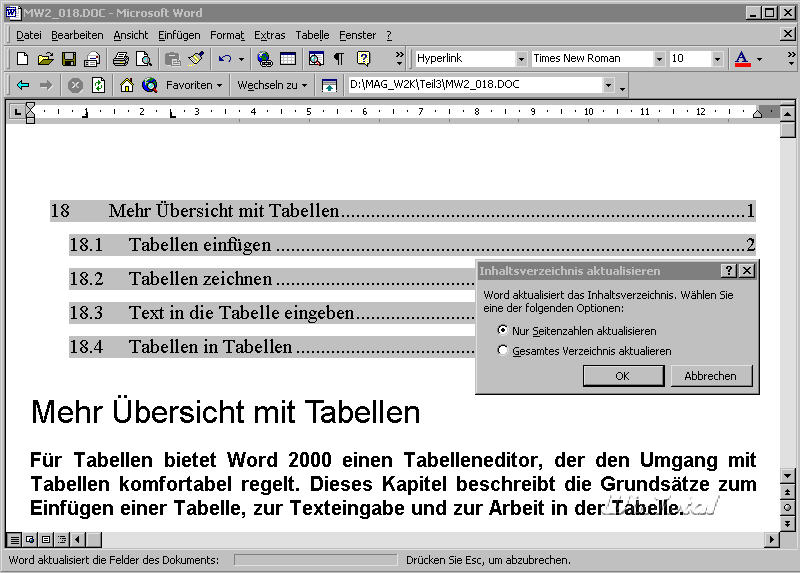Click the vertical scrollbar down arrow
Screen dimensions: 800x573
click(x=788, y=476)
